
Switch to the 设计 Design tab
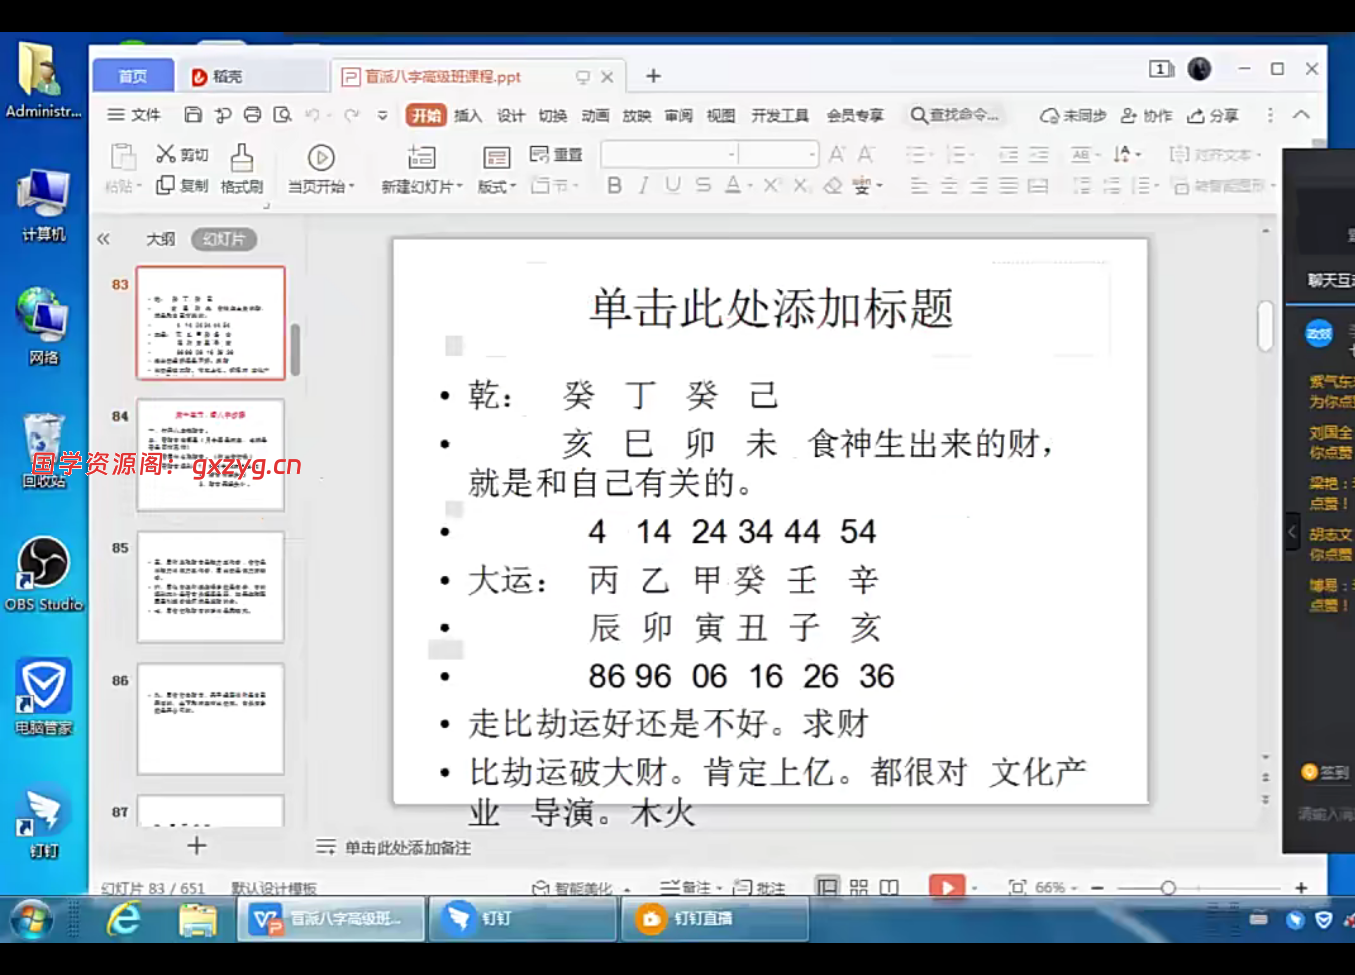[510, 115]
